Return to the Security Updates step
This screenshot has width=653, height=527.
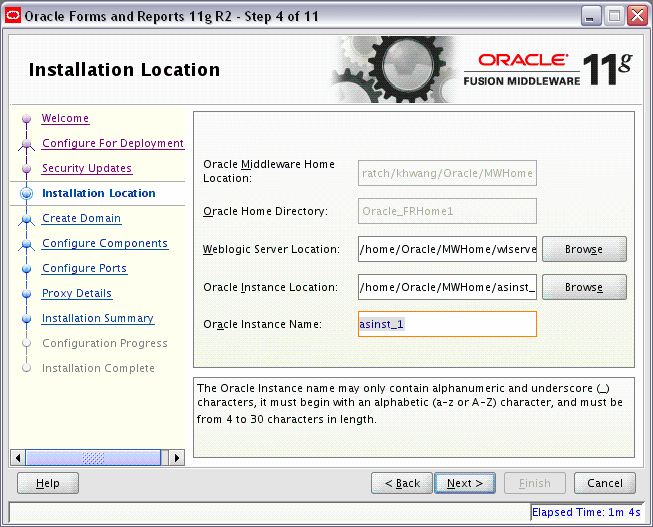coord(87,168)
